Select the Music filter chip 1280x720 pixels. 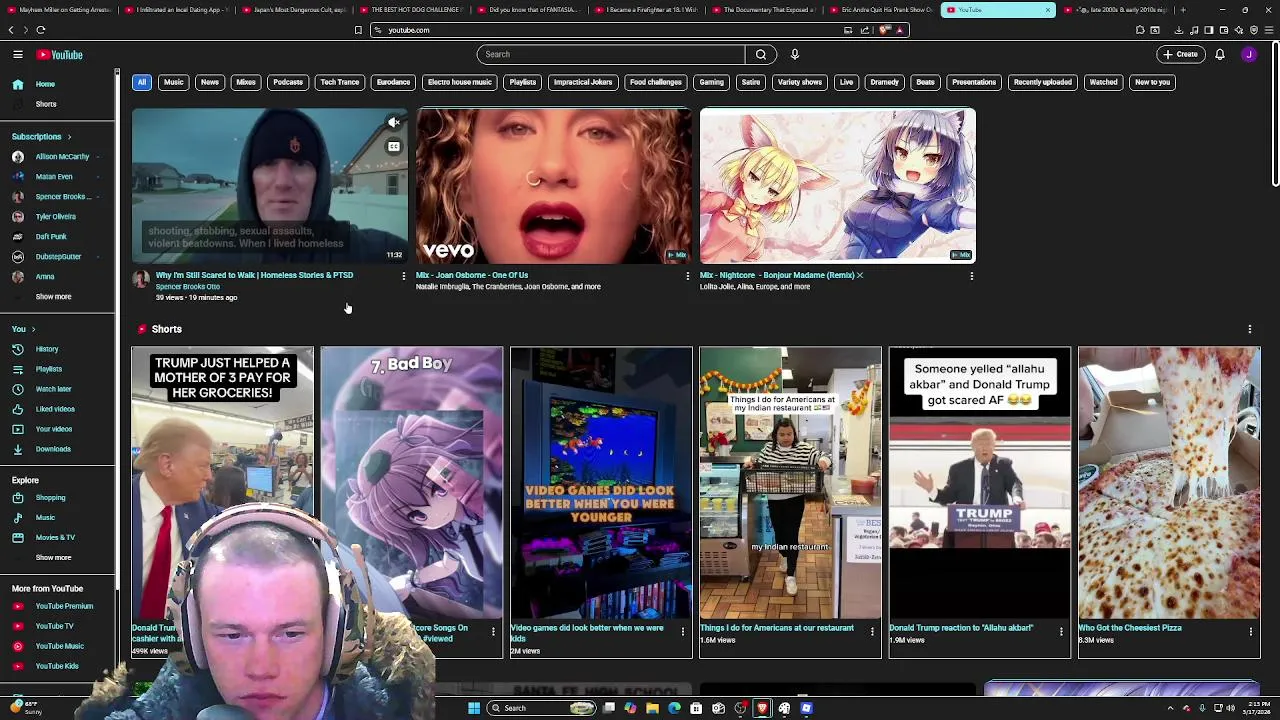click(x=174, y=82)
